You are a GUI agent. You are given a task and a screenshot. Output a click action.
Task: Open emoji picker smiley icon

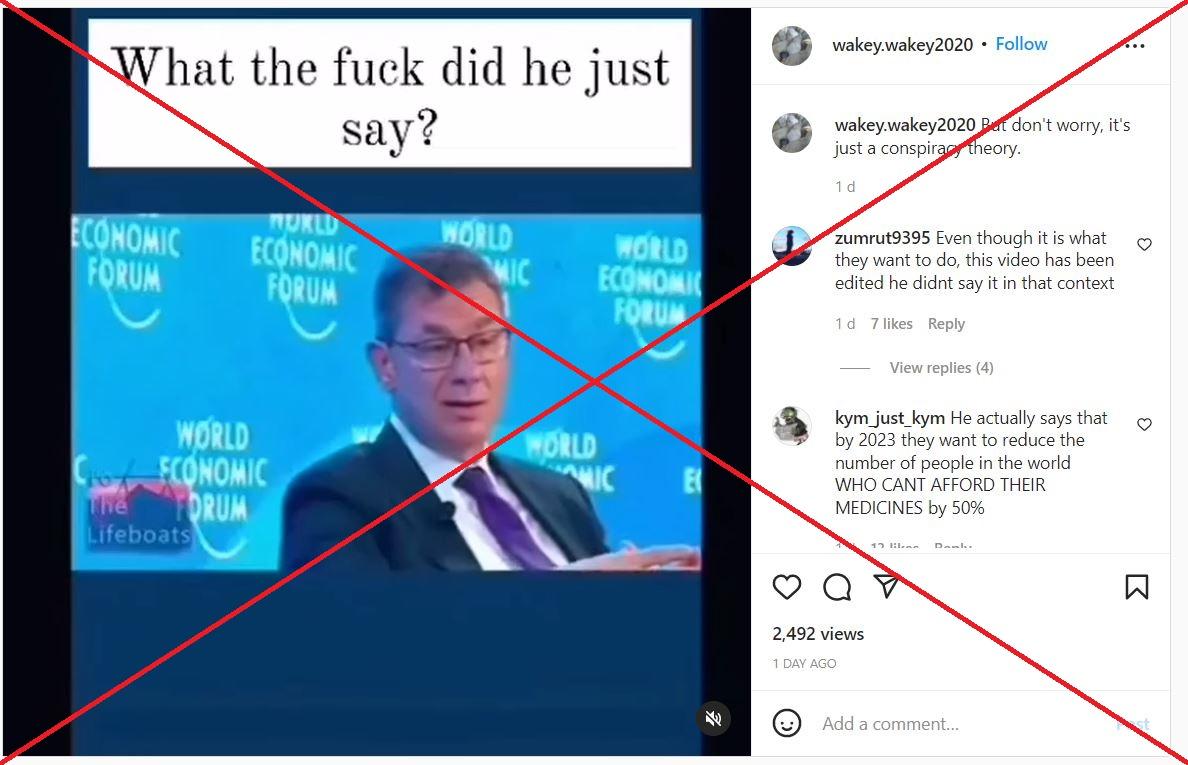[x=786, y=723]
